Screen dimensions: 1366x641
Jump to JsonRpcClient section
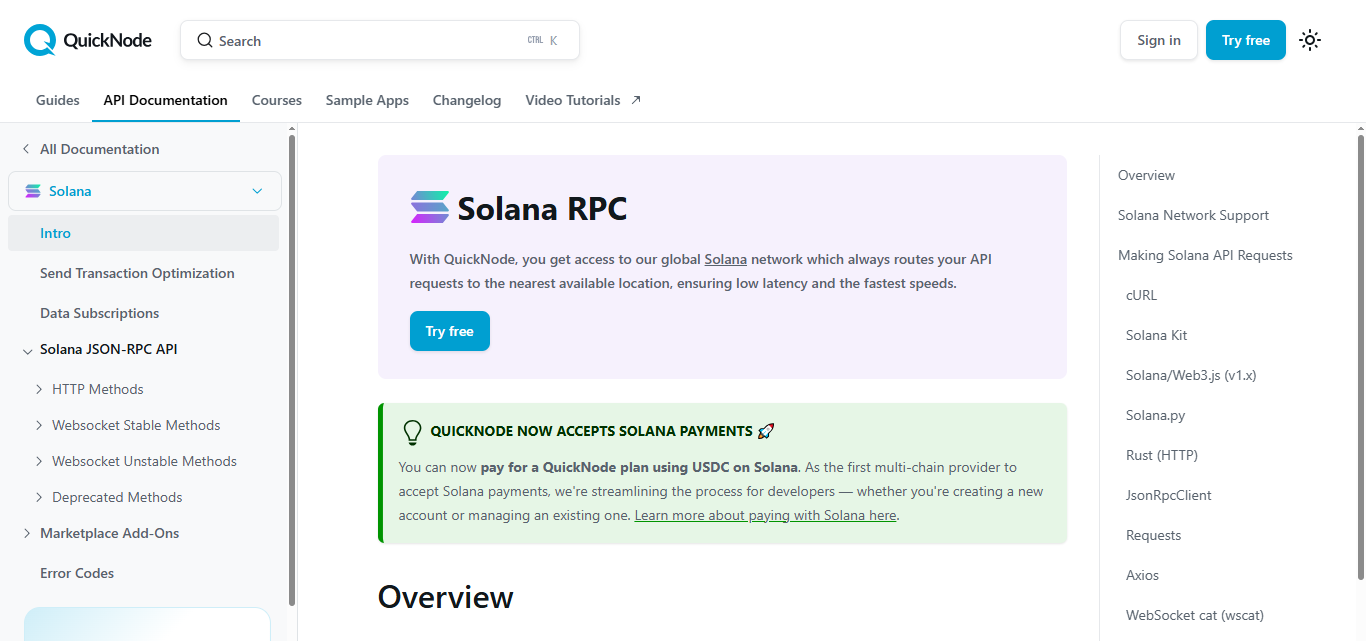(x=1169, y=495)
